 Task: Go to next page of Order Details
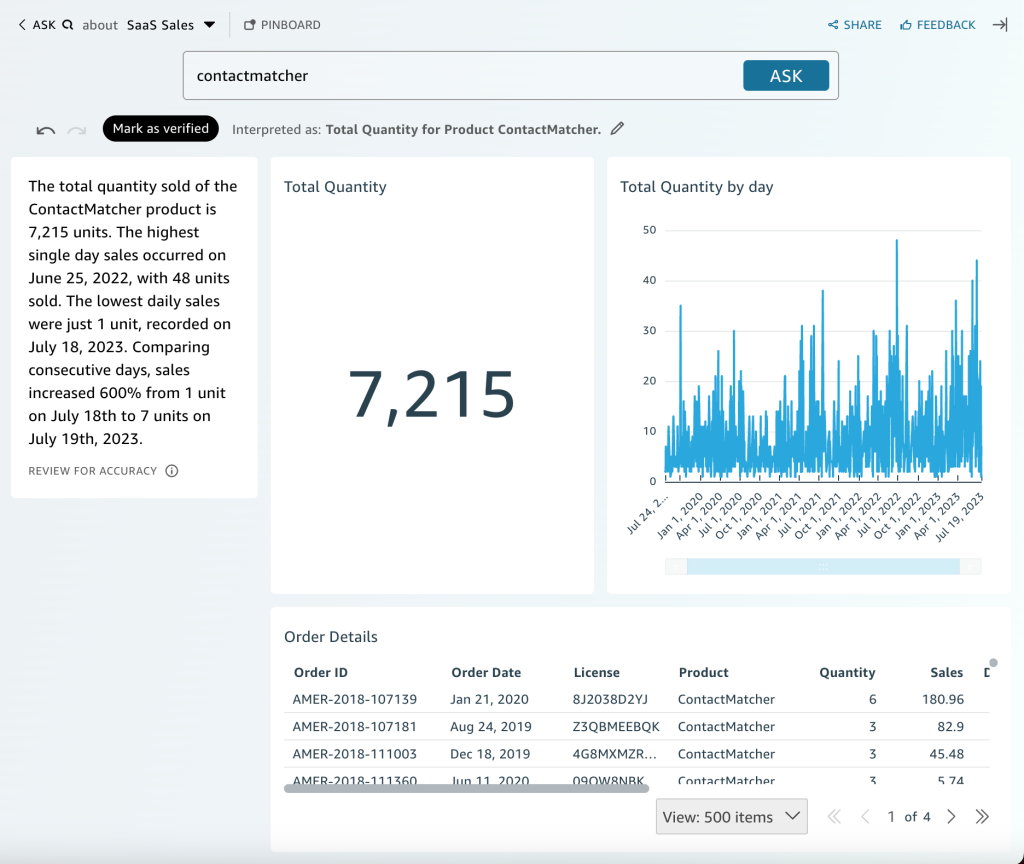click(952, 817)
